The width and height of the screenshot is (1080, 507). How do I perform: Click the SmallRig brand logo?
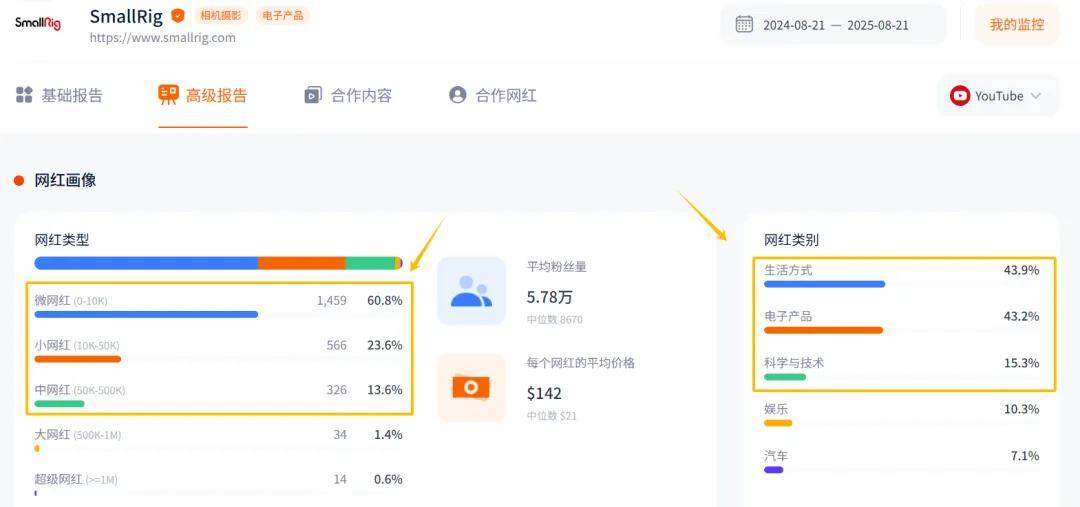[x=38, y=22]
